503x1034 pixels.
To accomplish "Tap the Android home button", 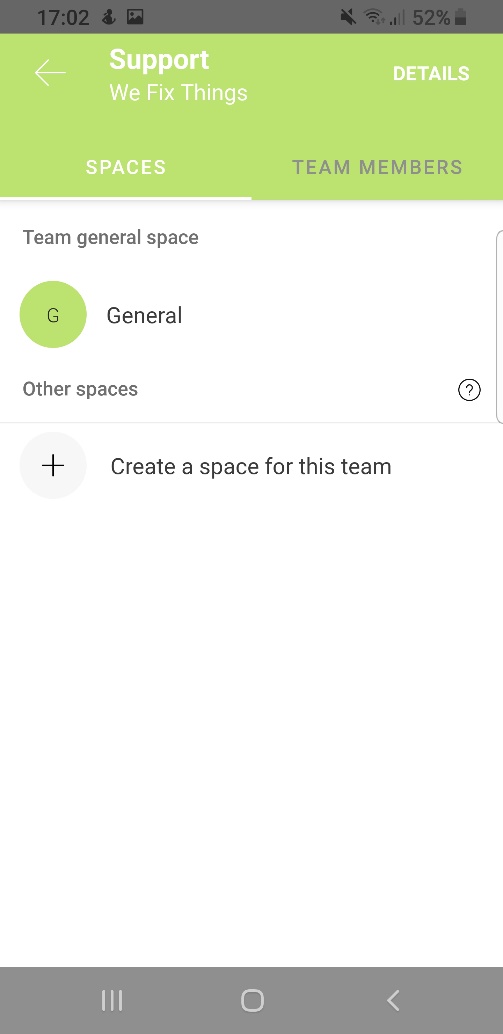I will tap(252, 1001).
